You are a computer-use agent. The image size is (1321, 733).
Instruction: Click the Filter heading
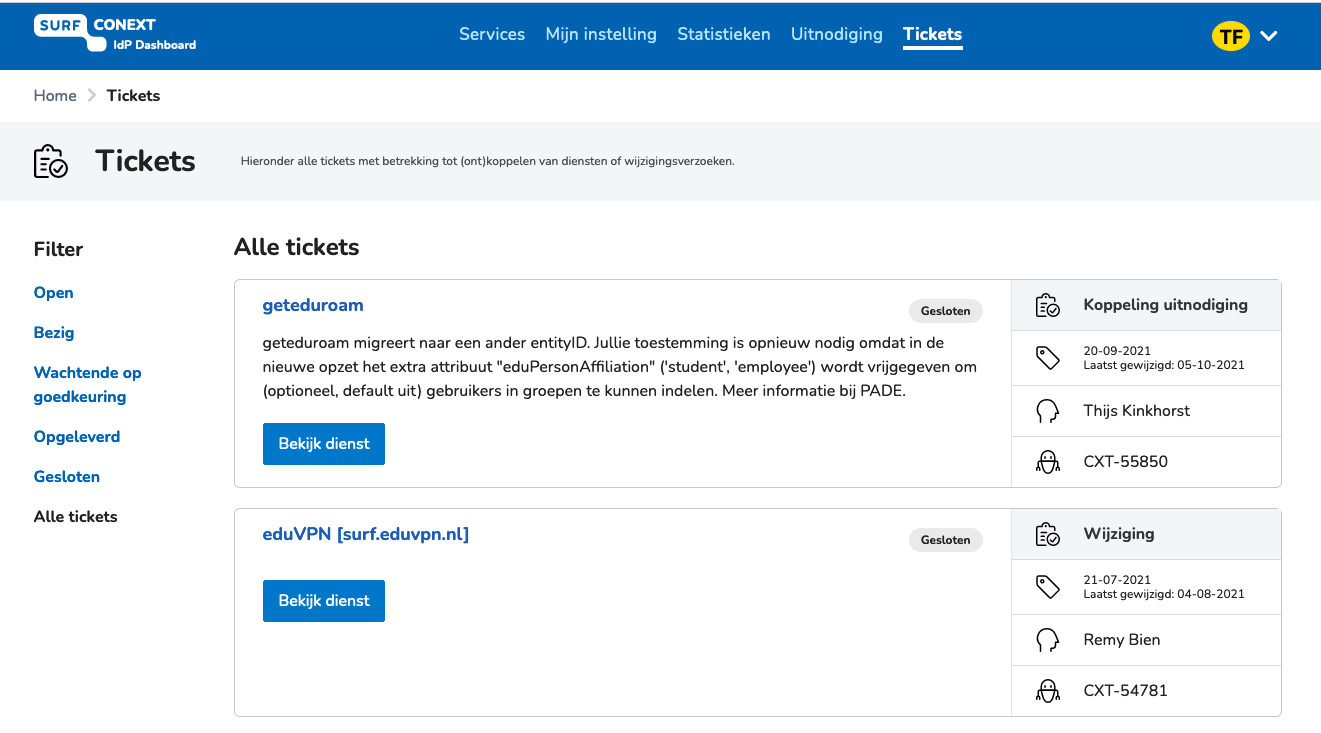[x=58, y=250]
